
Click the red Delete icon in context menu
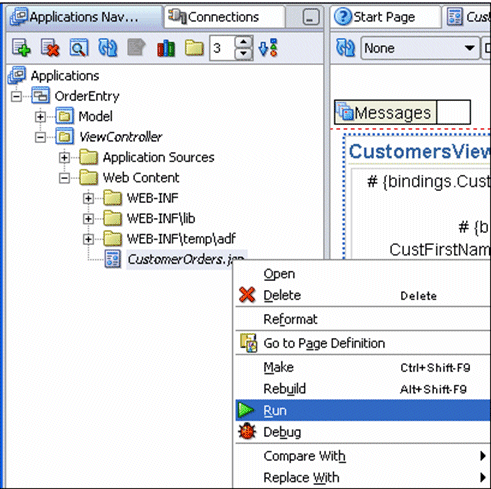tap(247, 295)
